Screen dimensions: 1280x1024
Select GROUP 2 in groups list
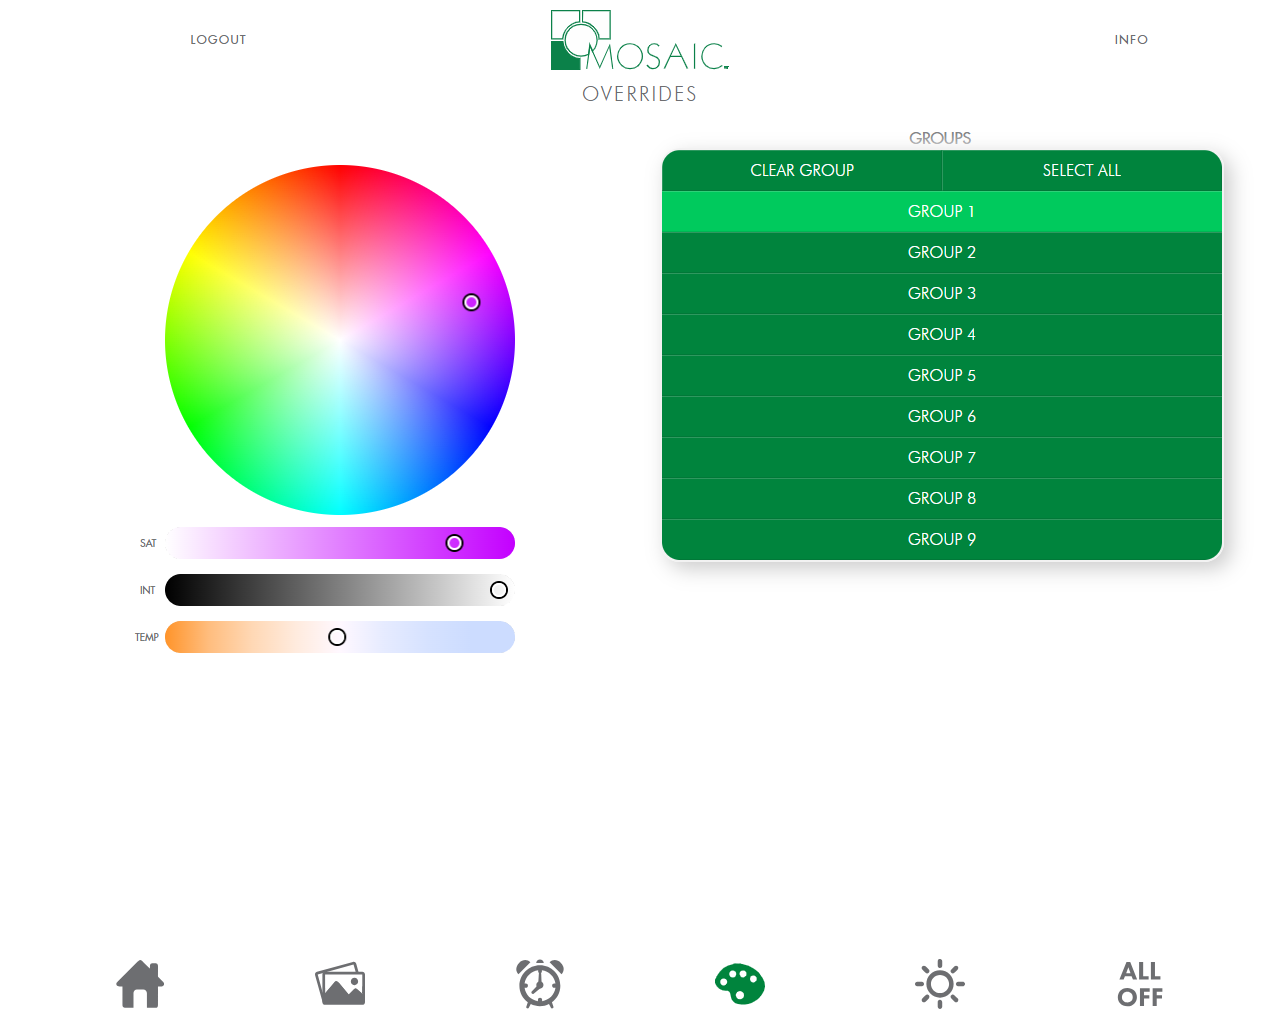click(x=942, y=252)
